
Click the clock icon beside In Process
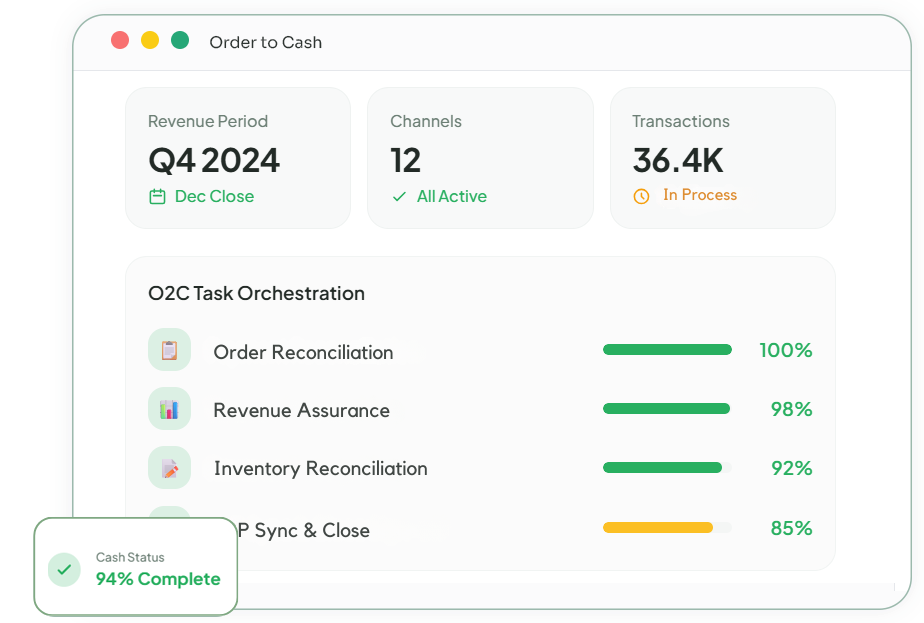(x=640, y=195)
